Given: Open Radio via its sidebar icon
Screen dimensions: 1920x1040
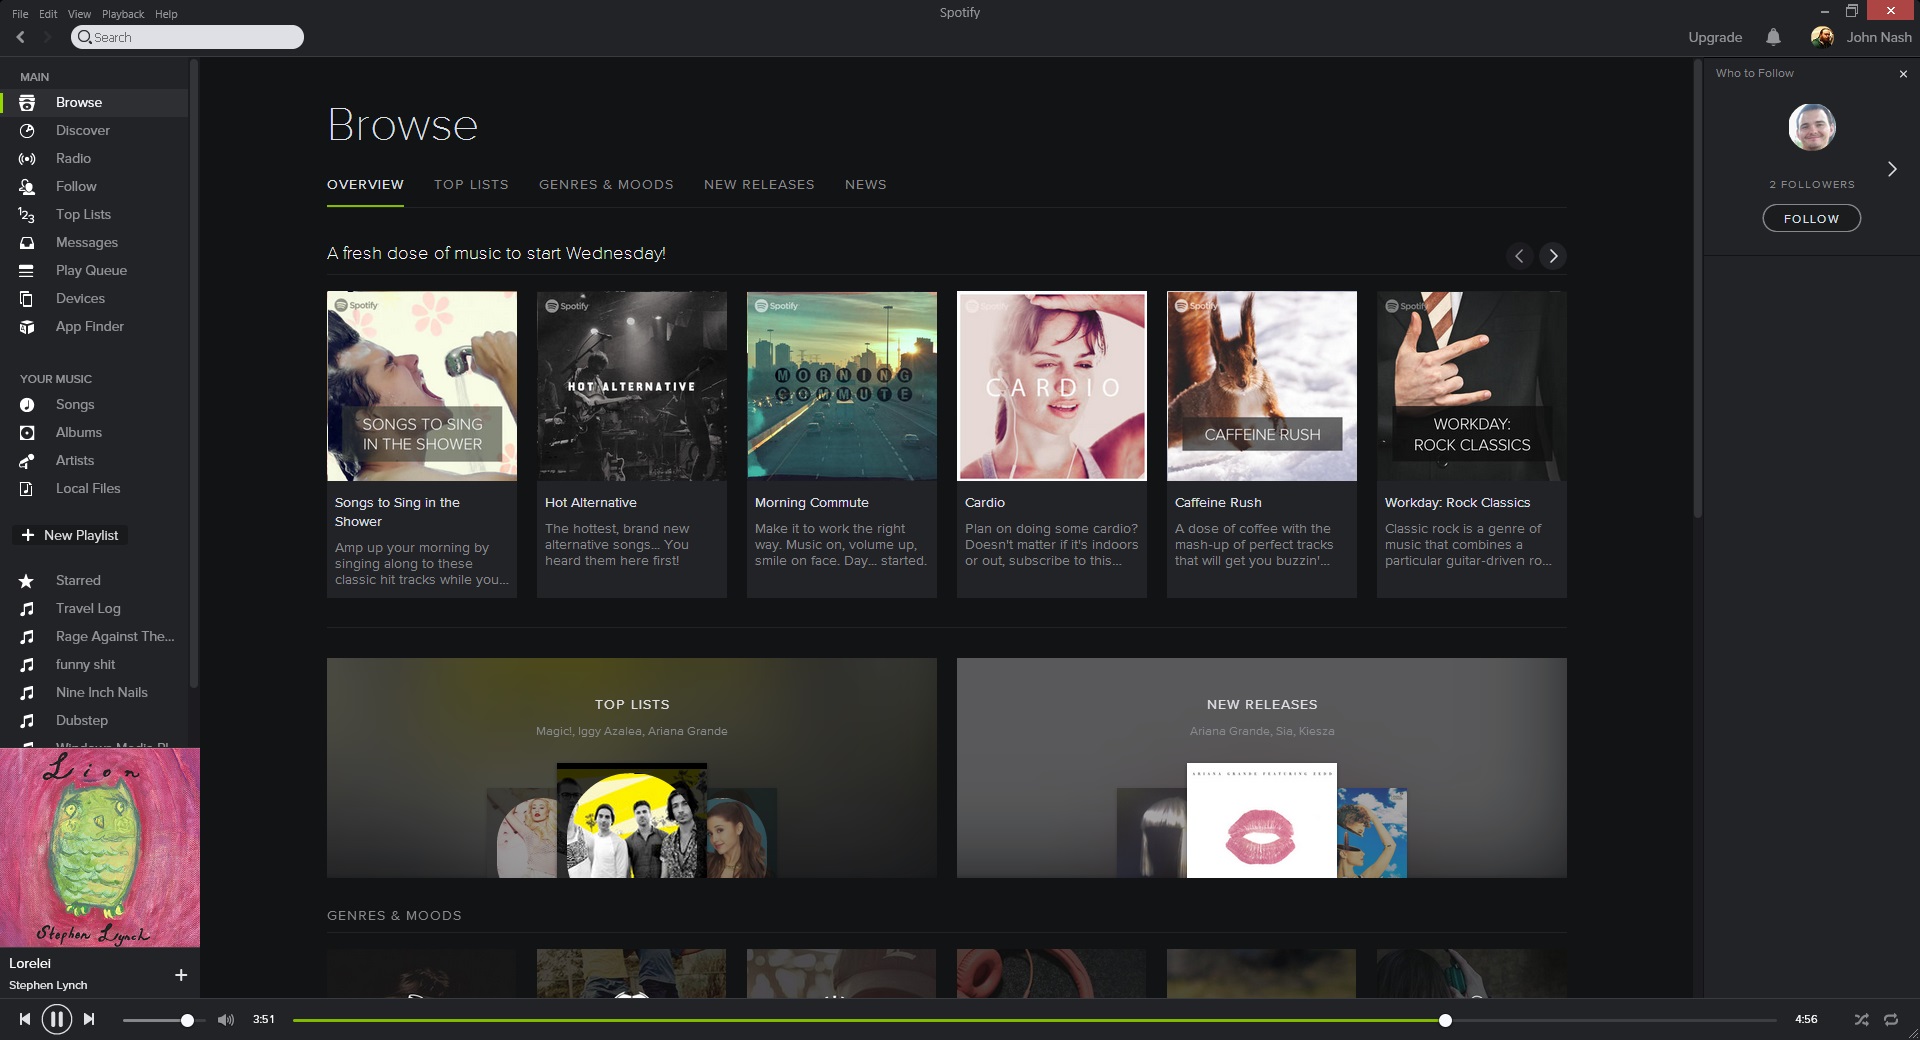Looking at the screenshot, I should click(27, 159).
